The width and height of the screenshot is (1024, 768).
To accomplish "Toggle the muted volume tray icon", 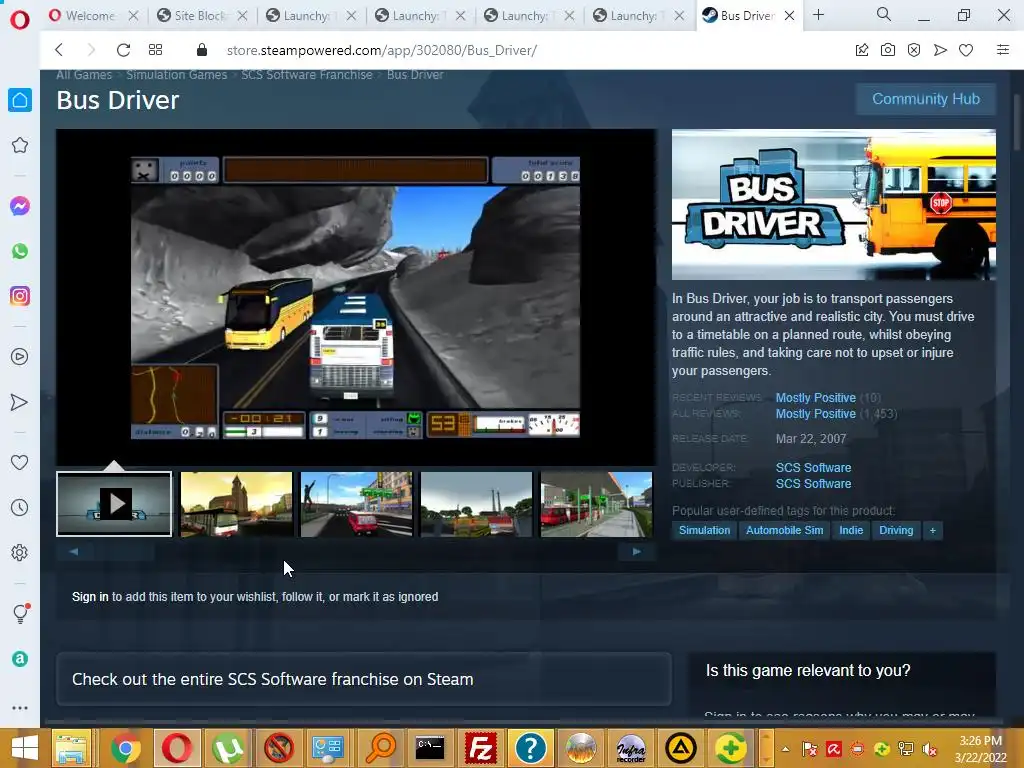I will coord(929,748).
